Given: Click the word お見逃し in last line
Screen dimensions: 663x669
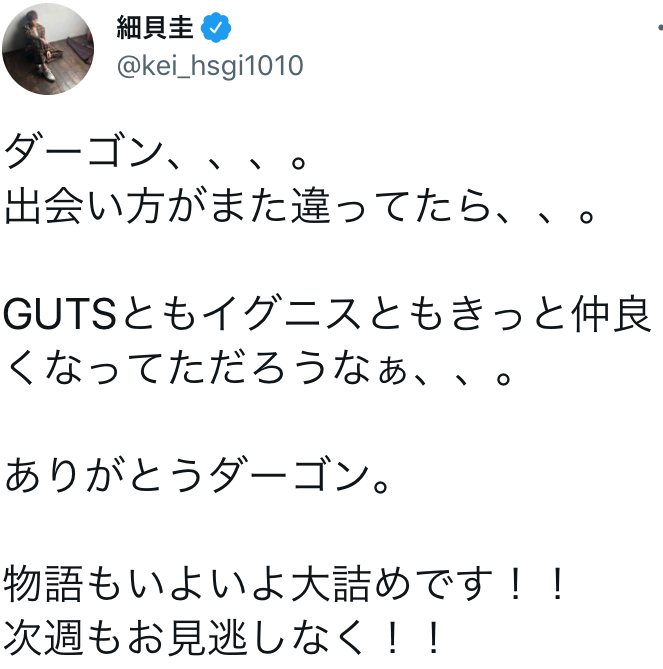Looking at the screenshot, I should point(207,637).
